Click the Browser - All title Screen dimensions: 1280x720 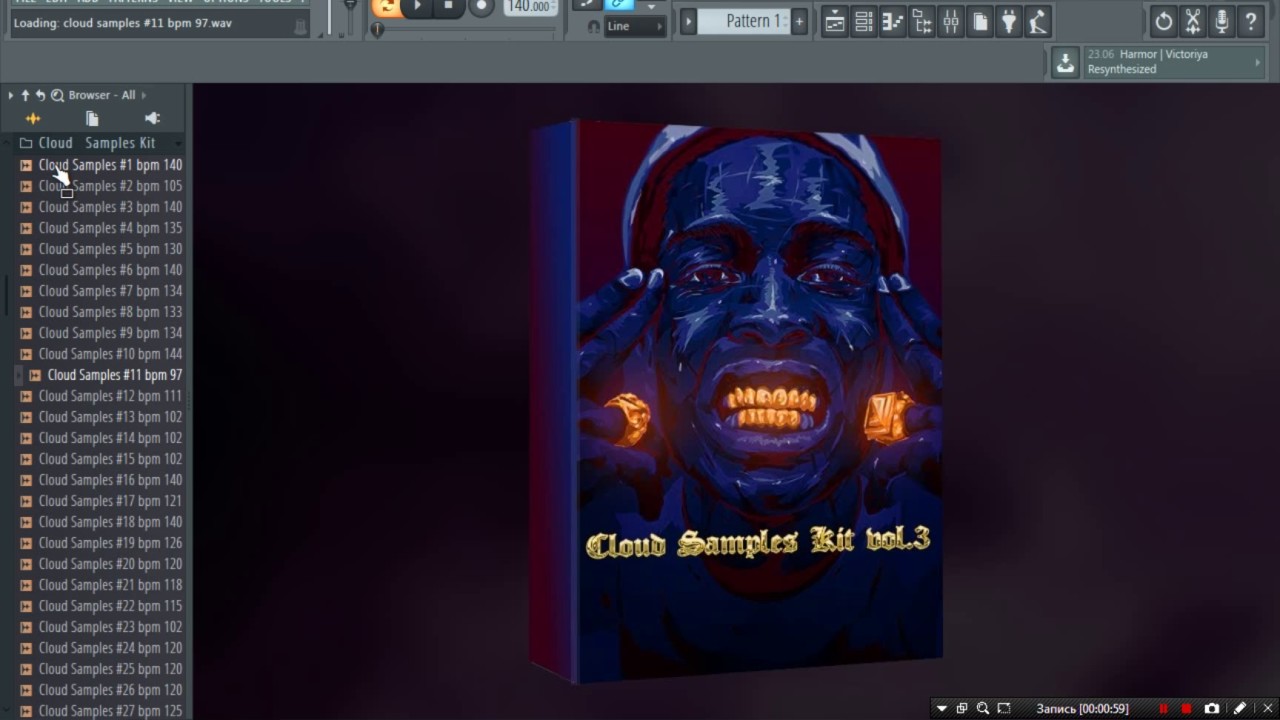point(102,95)
